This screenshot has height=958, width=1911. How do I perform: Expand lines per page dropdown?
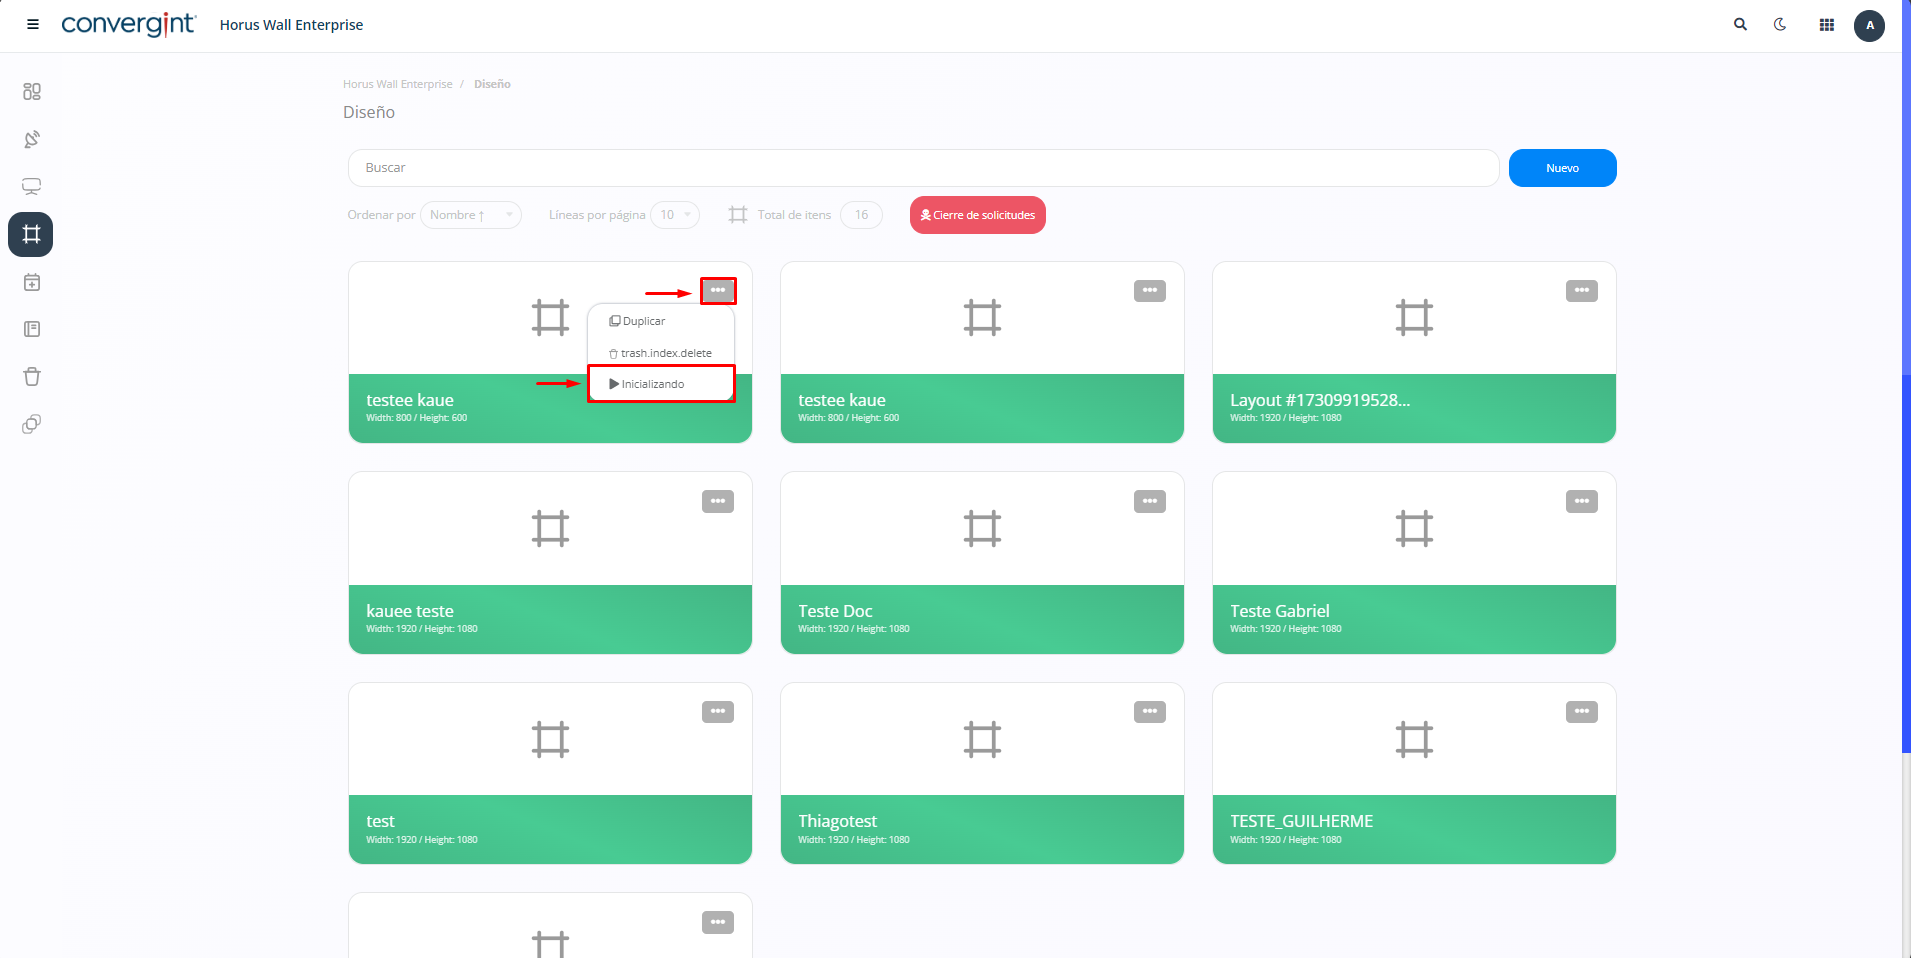click(x=675, y=215)
